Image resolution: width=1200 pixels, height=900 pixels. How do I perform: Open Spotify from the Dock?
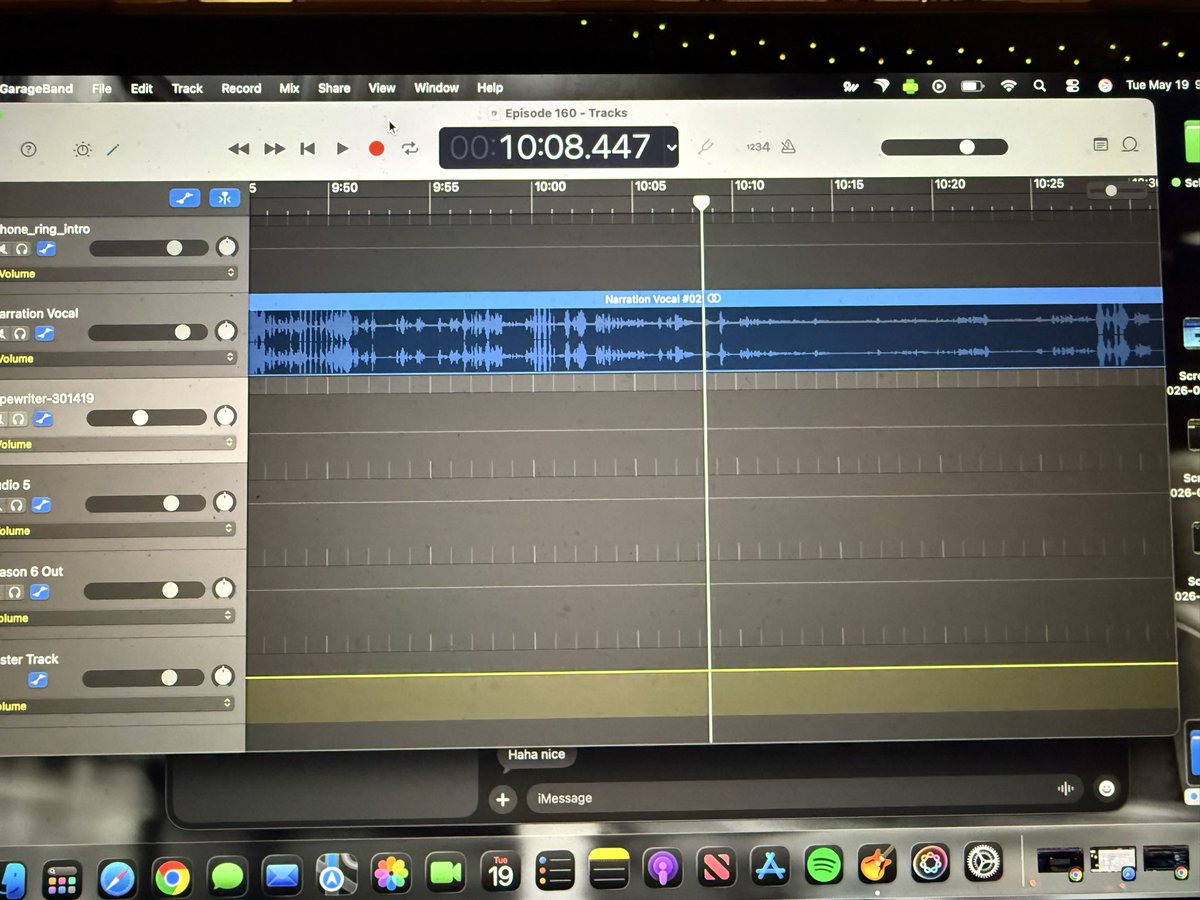tap(823, 865)
